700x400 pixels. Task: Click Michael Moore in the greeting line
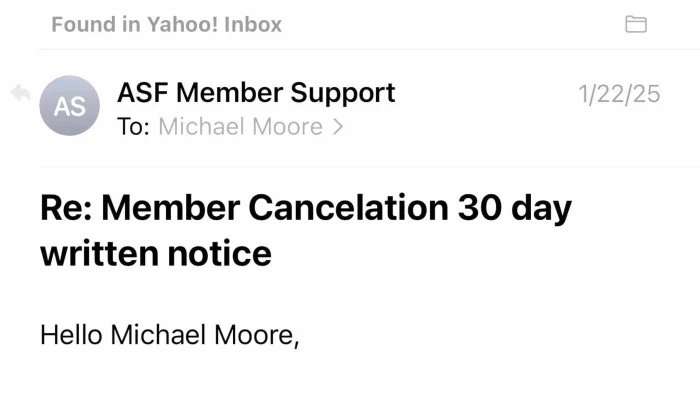pos(204,335)
